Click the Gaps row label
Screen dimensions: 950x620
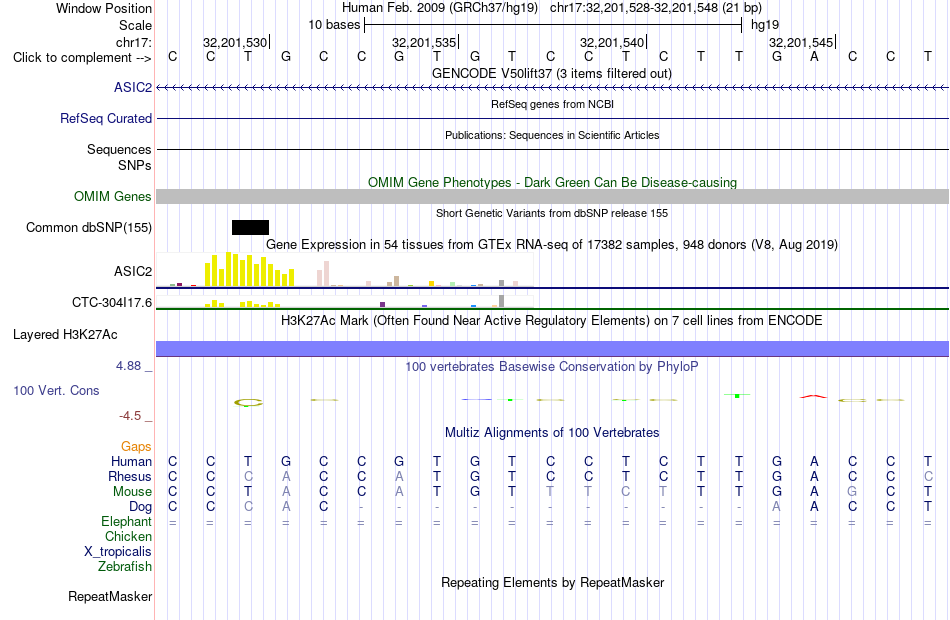click(x=136, y=446)
